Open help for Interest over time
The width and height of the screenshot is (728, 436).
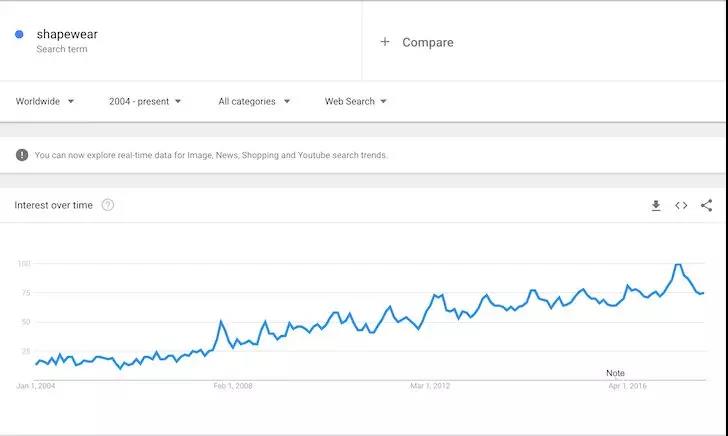click(x=108, y=205)
